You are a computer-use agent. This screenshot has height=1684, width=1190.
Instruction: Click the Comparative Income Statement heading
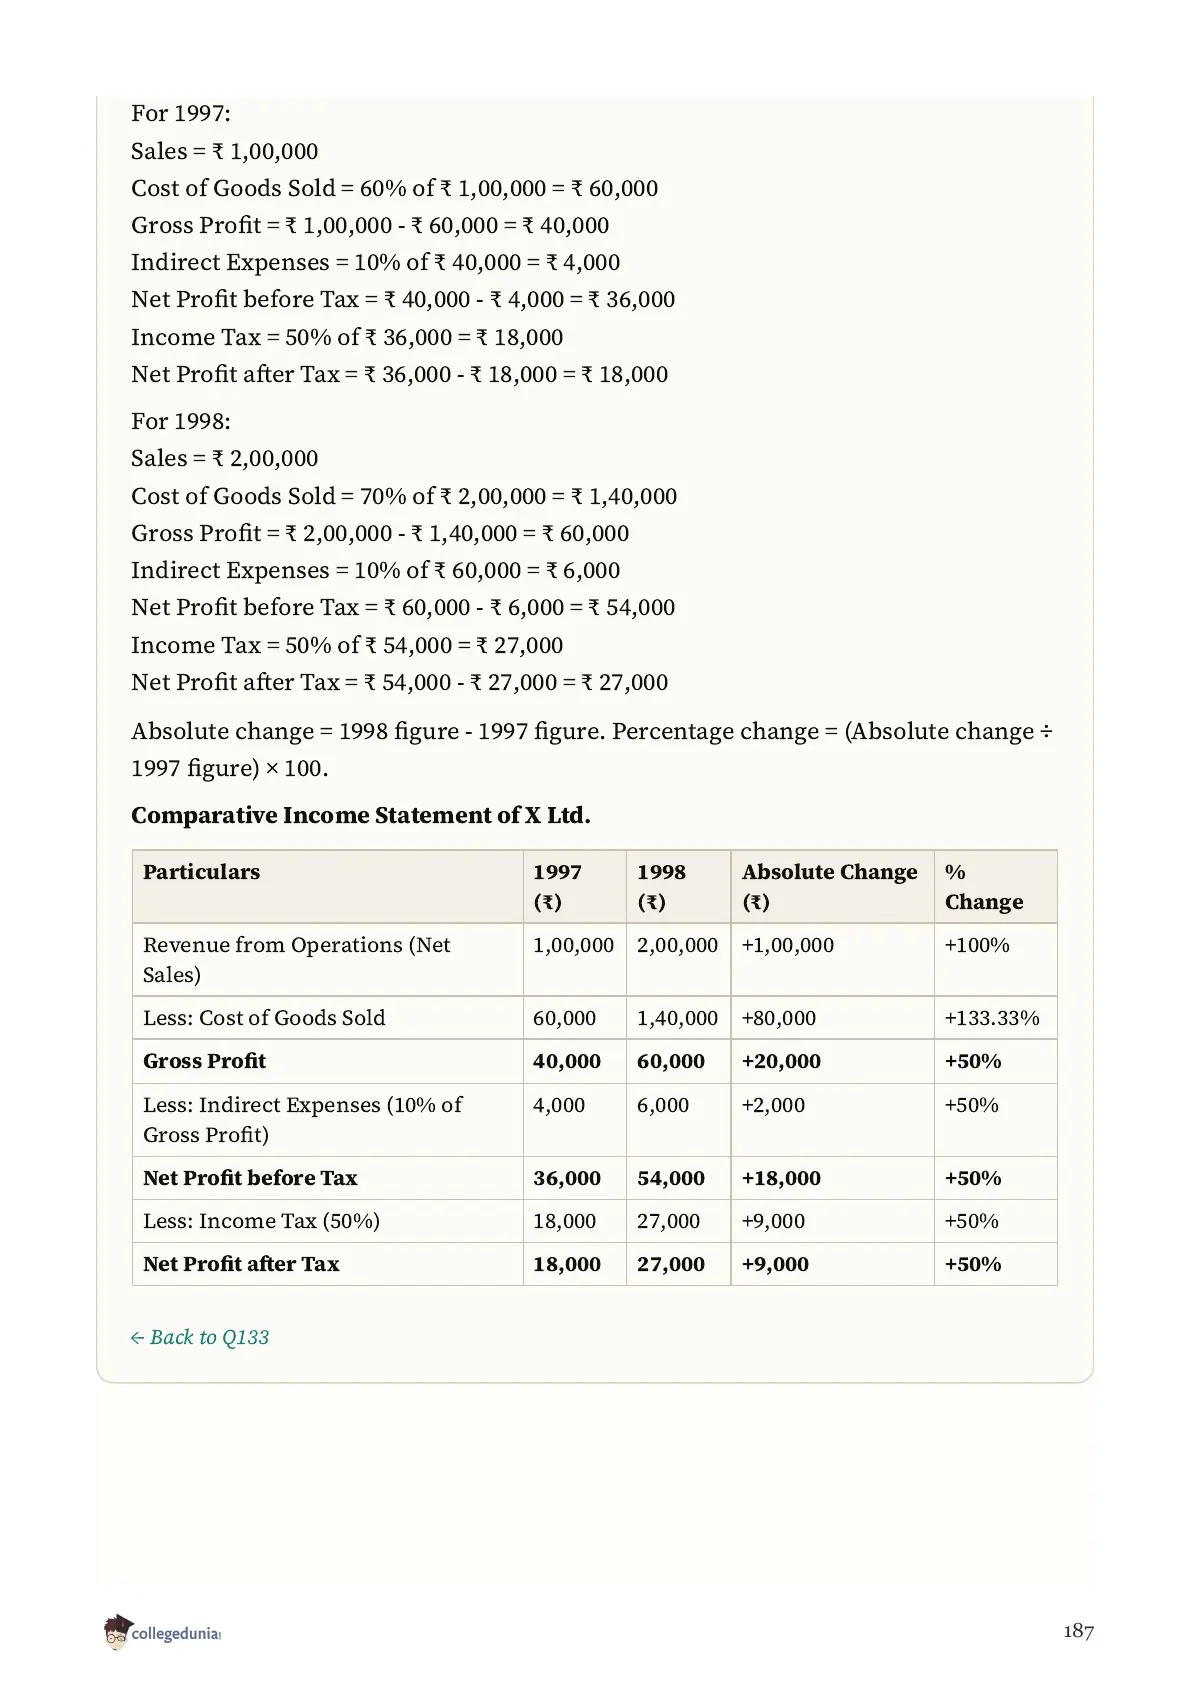[361, 815]
